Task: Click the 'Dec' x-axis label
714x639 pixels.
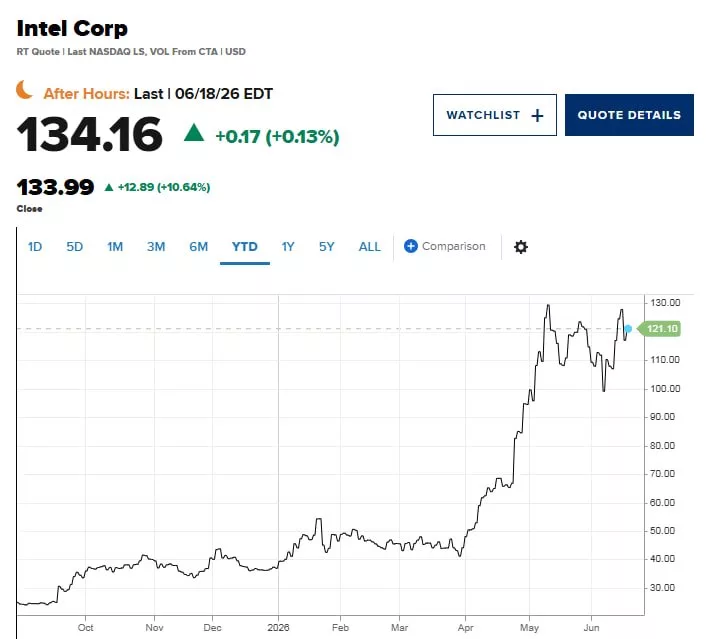Action: [x=212, y=628]
